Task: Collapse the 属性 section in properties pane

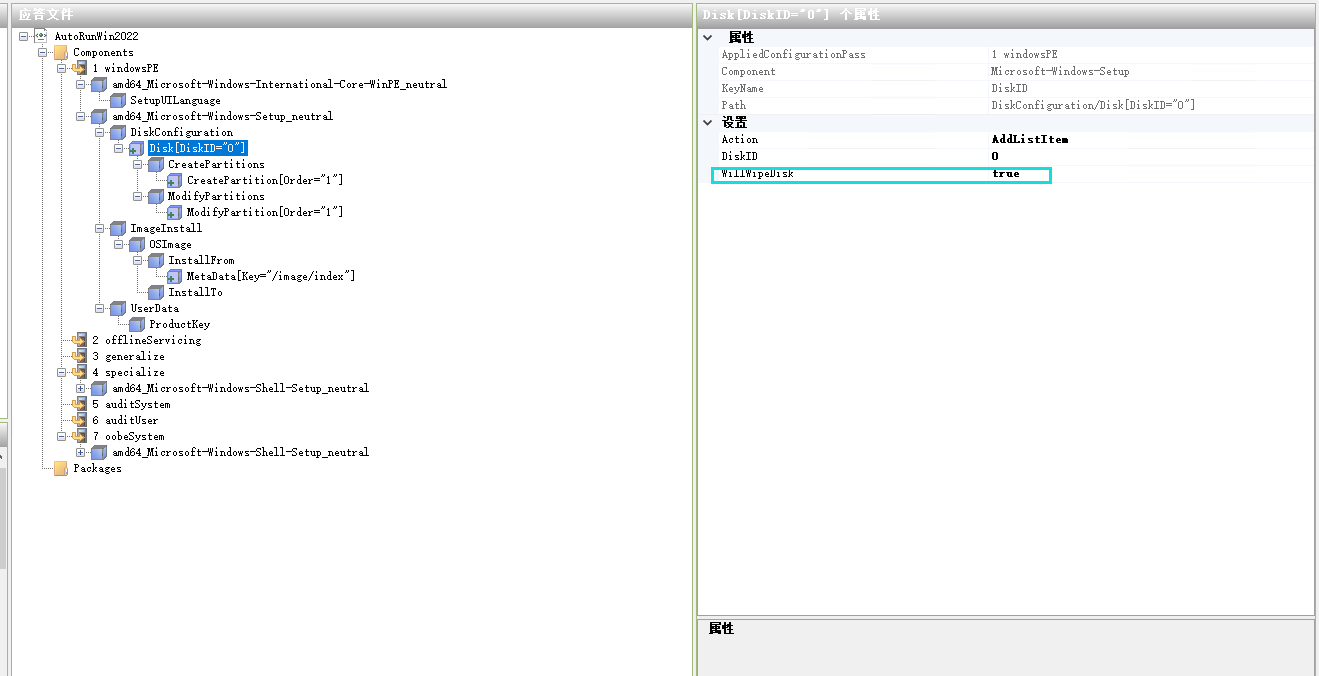Action: coord(709,37)
